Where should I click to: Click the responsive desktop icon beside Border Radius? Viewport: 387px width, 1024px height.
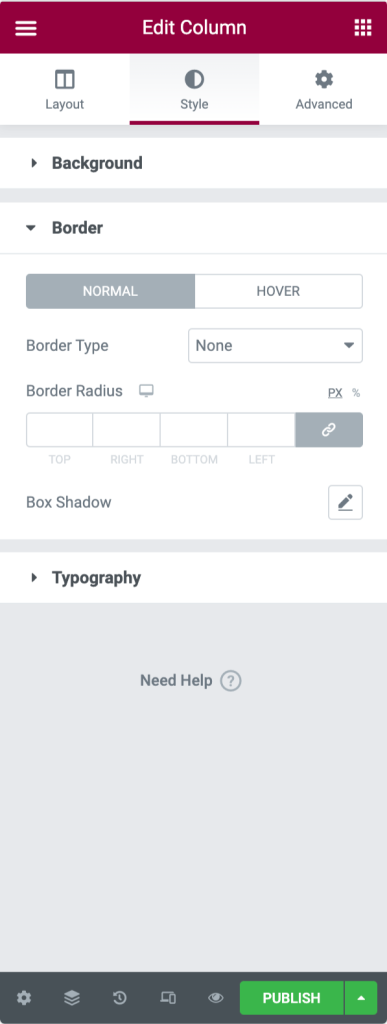146,391
